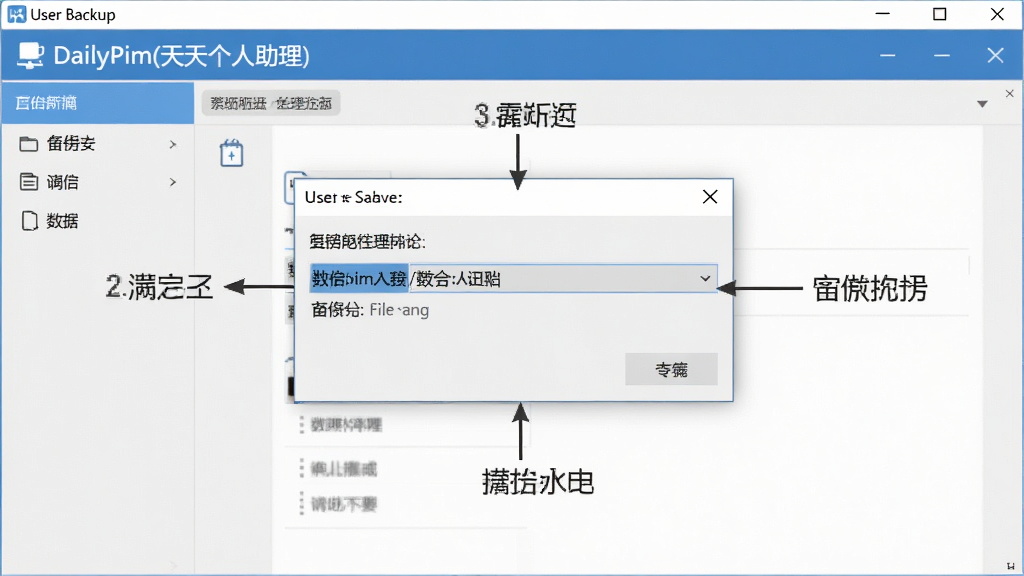Image resolution: width=1024 pixels, height=576 pixels.
Task: Click the File ang label text in dialog
Action: (399, 310)
